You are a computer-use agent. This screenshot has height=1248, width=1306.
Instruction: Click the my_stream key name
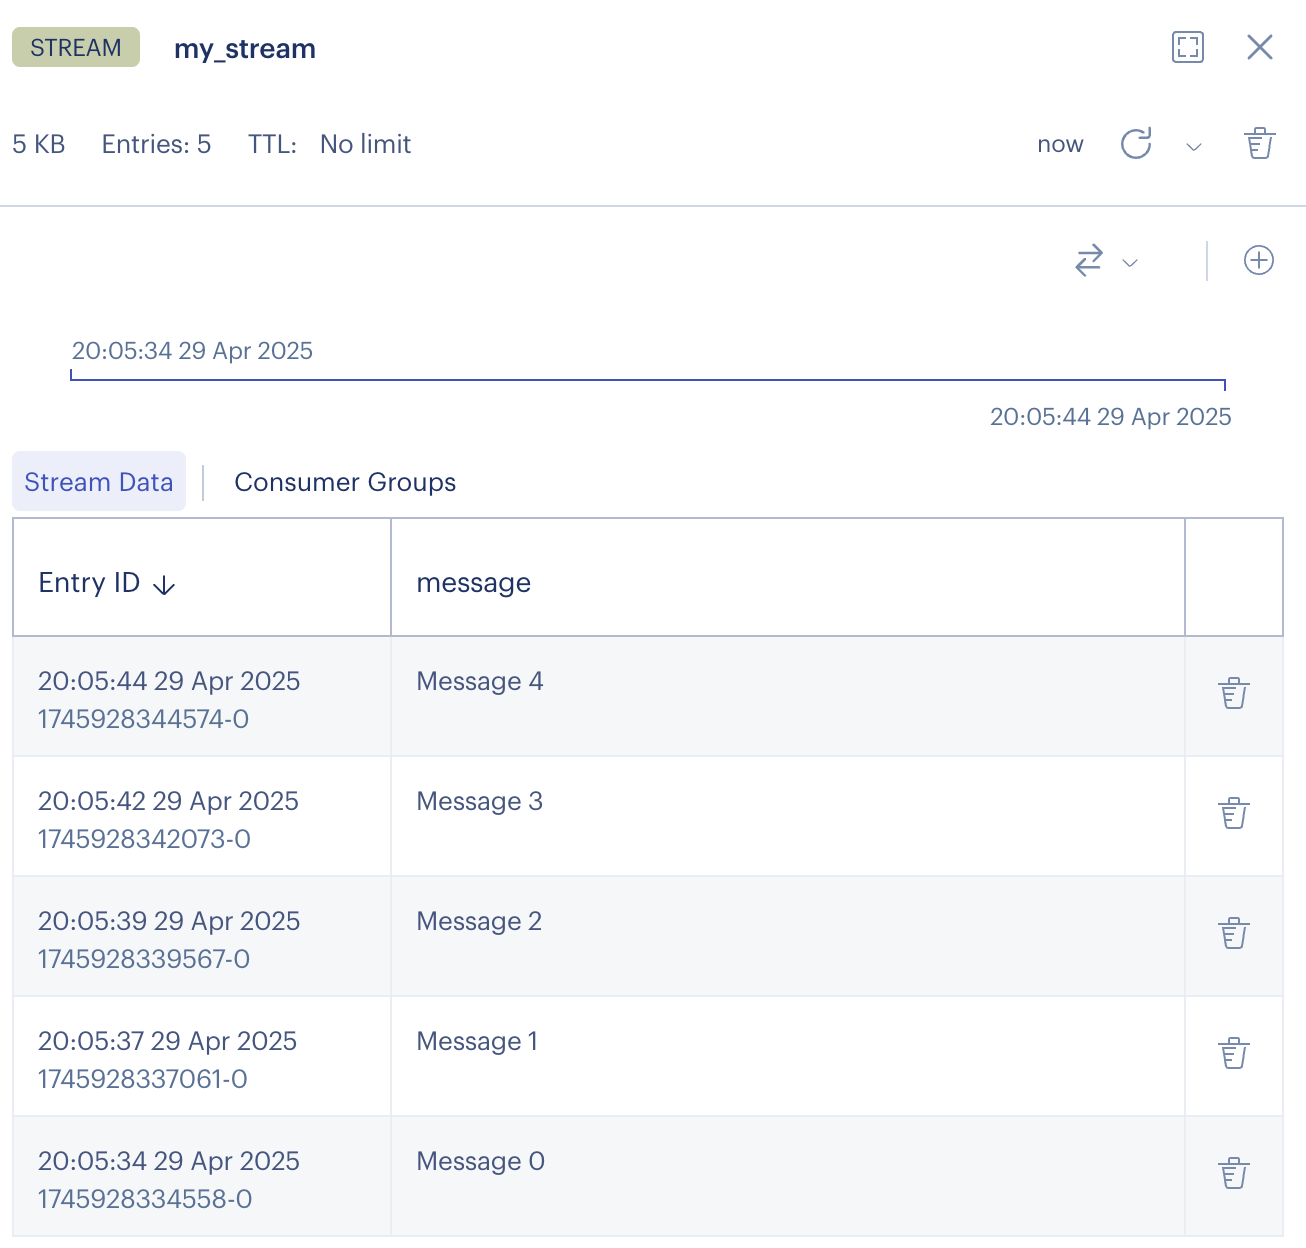[x=245, y=49]
